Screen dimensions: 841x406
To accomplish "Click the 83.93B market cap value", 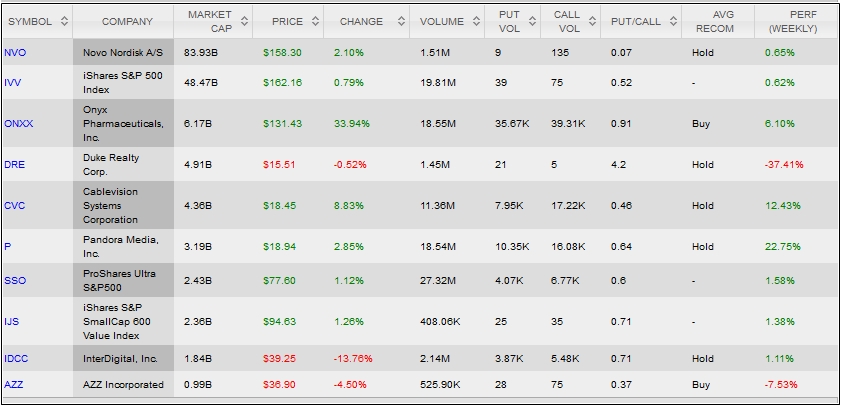I will 201,53.
